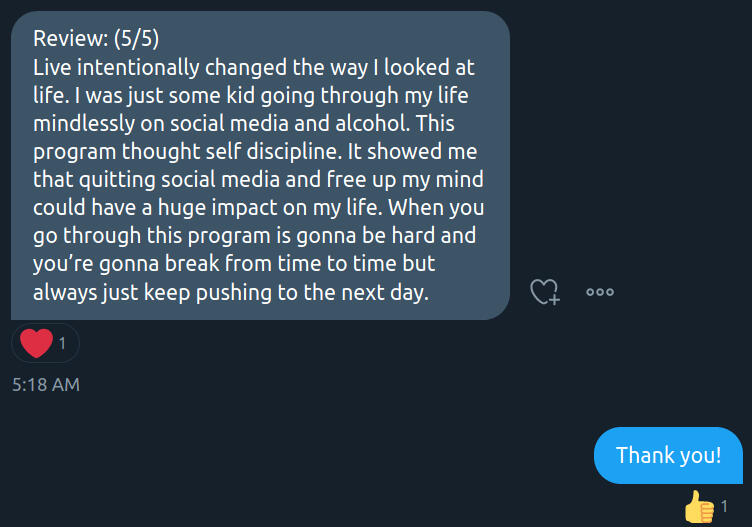Click the "(5/5)" rating text

coord(136,39)
